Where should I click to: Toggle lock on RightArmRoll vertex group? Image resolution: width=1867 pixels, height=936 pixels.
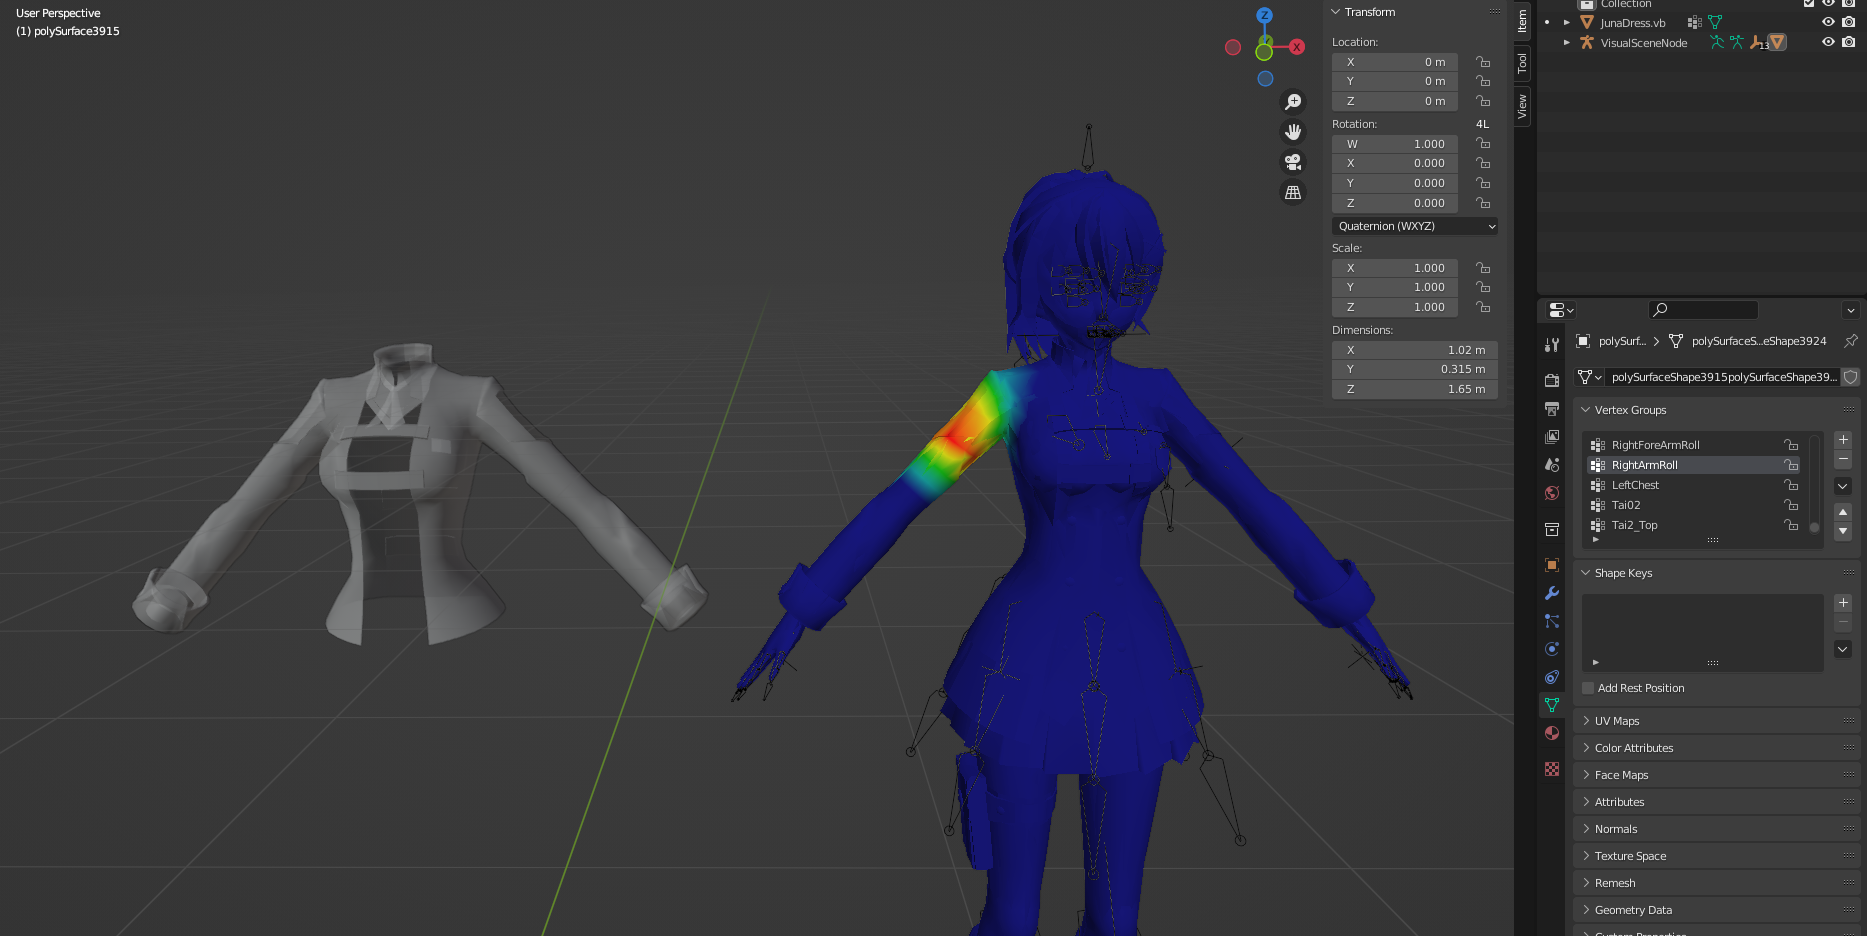(1791, 465)
